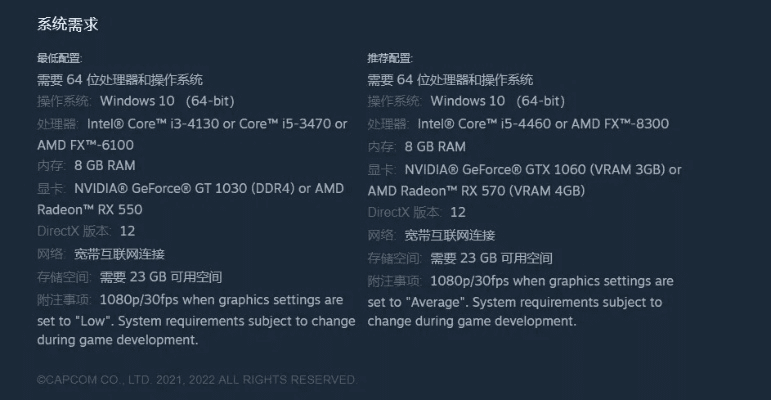Click the ©CAPCOM copyright notice
771x400 pixels.
tap(196, 380)
